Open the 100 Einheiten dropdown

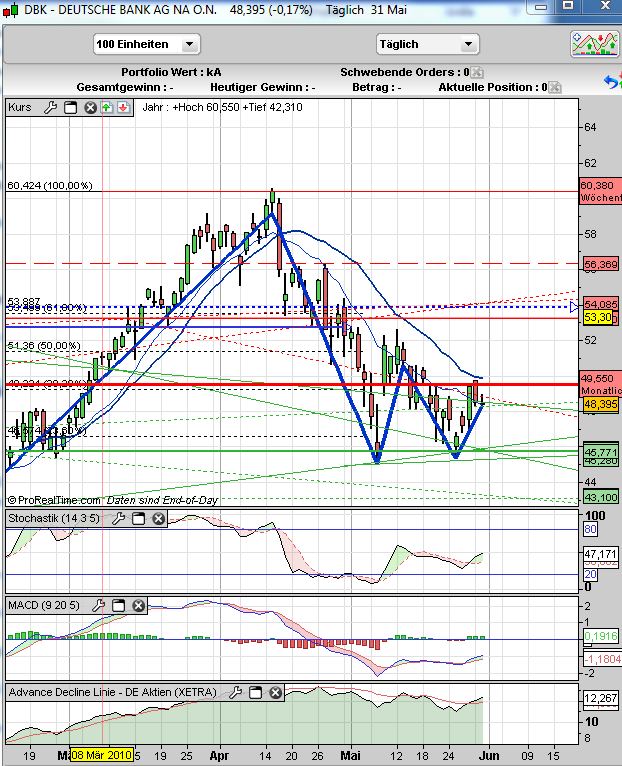coord(147,44)
